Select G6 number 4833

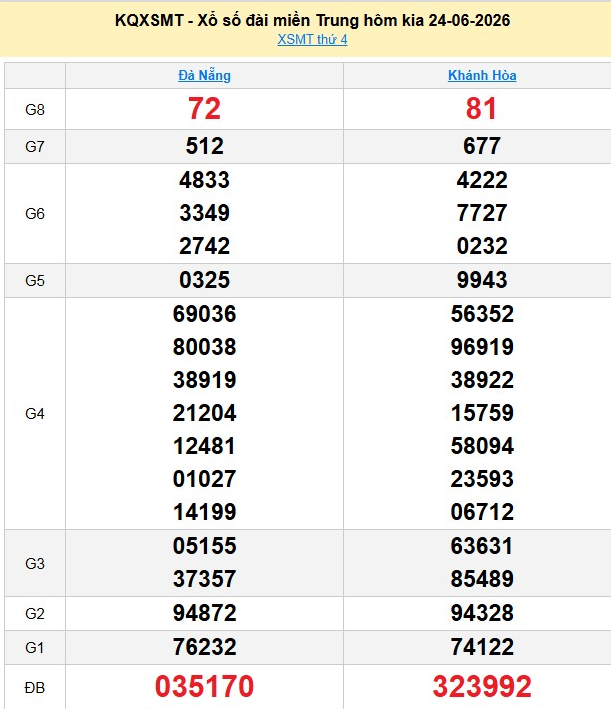204,180
